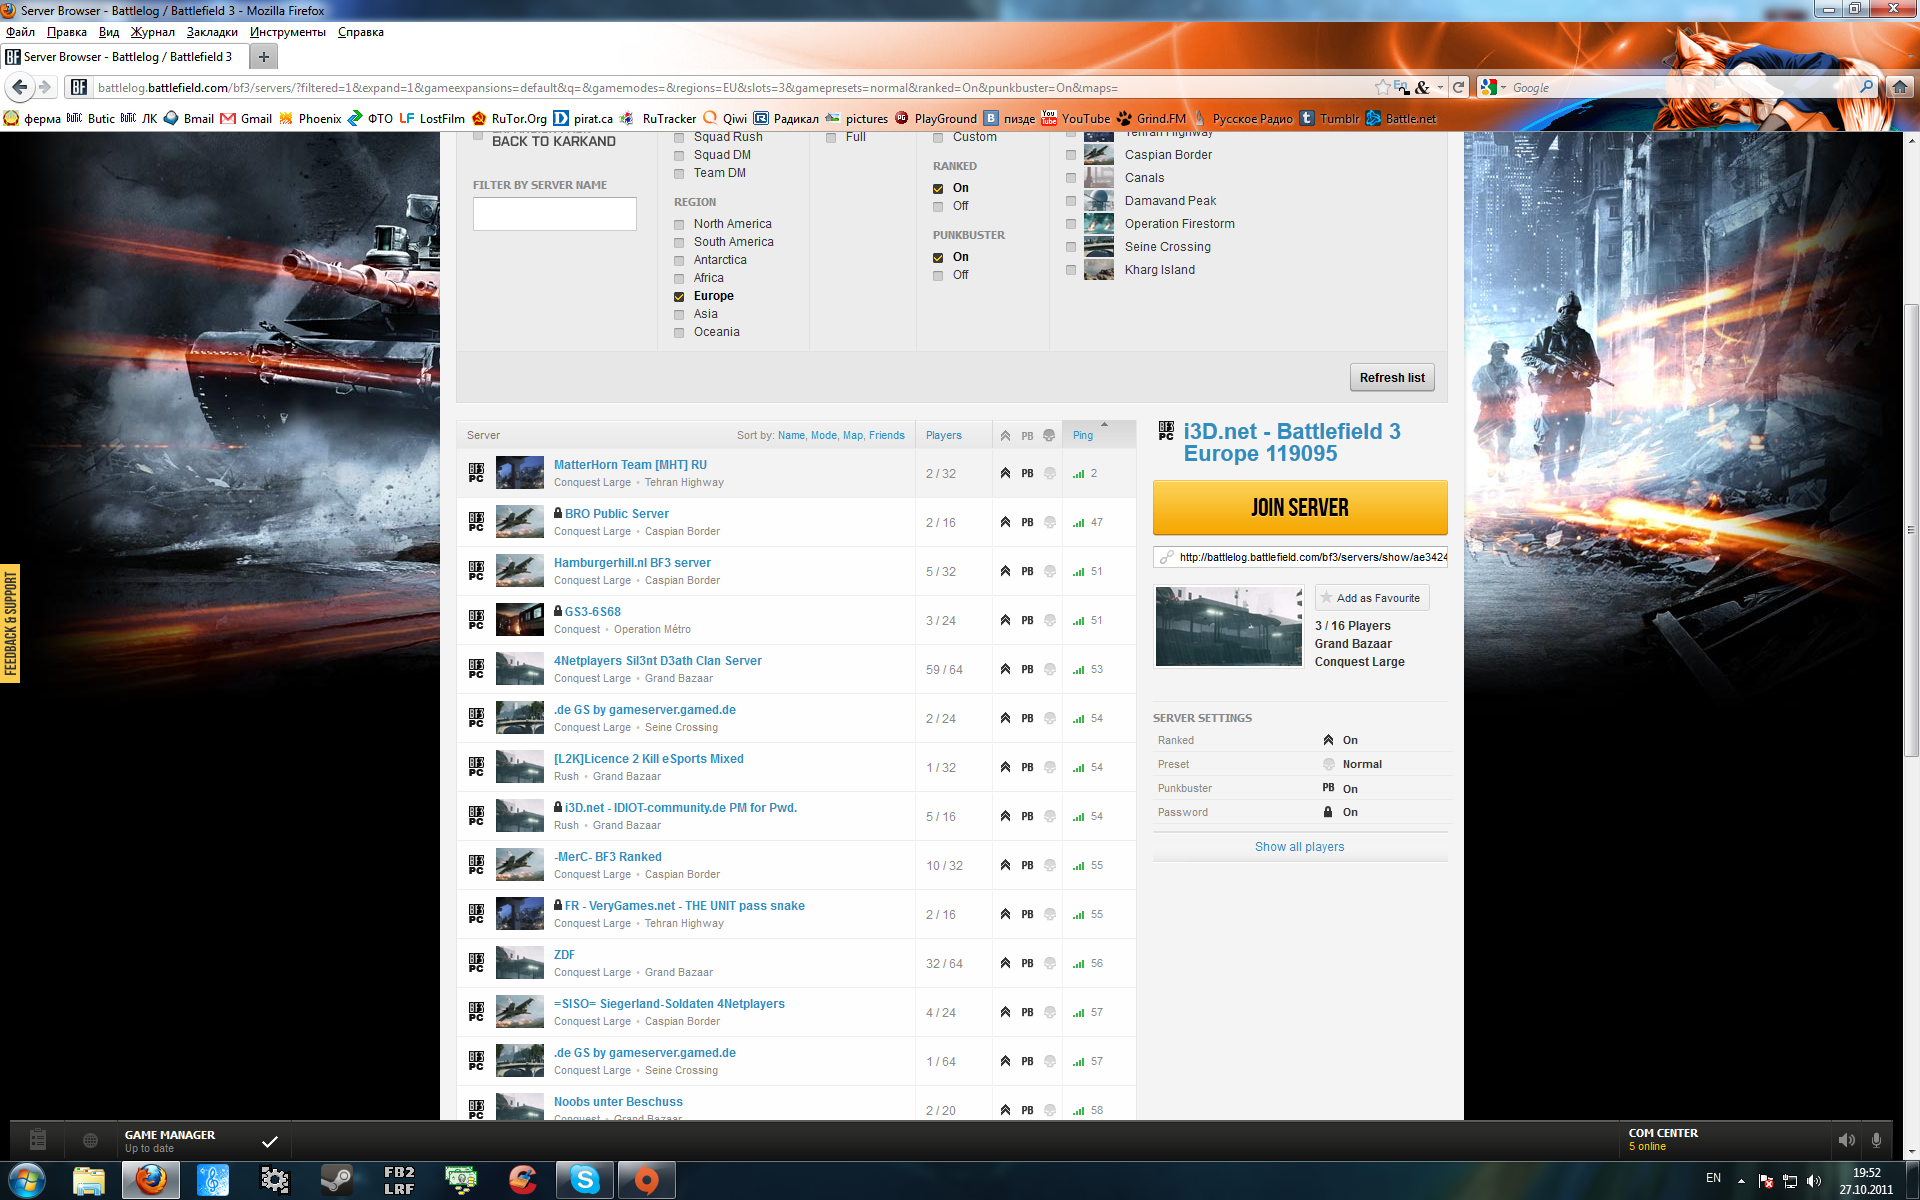This screenshot has width=1920, height=1200.
Task: Click the browser Forward arrow button
Action: tap(45, 87)
